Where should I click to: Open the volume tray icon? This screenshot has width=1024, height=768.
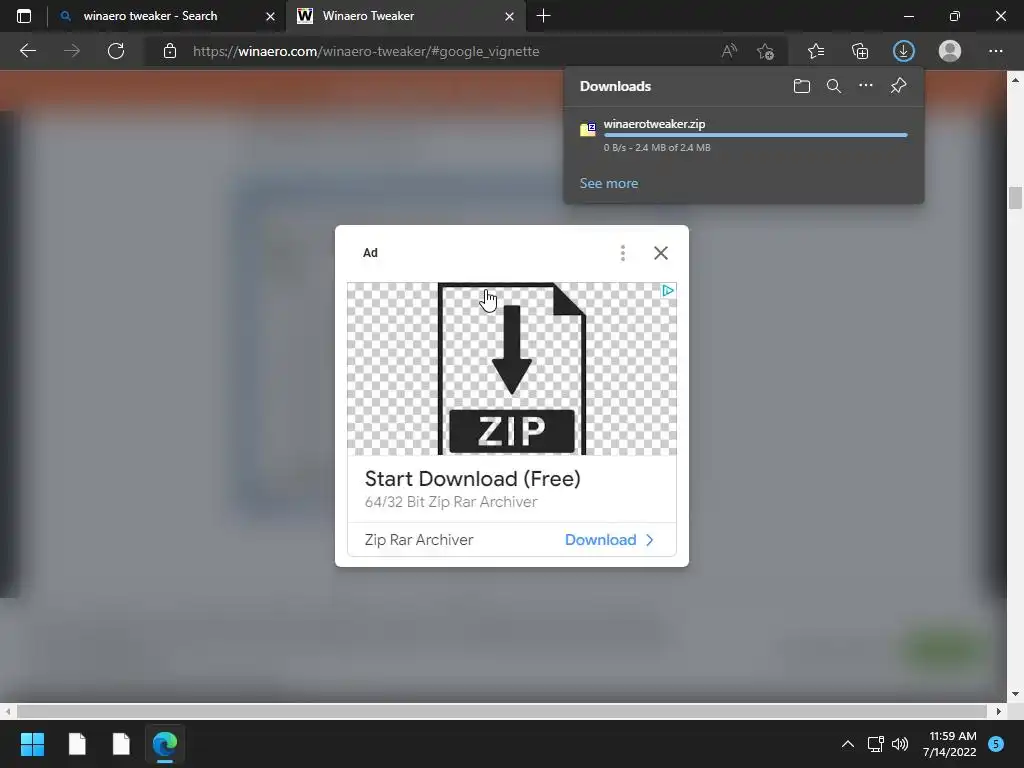coord(900,744)
